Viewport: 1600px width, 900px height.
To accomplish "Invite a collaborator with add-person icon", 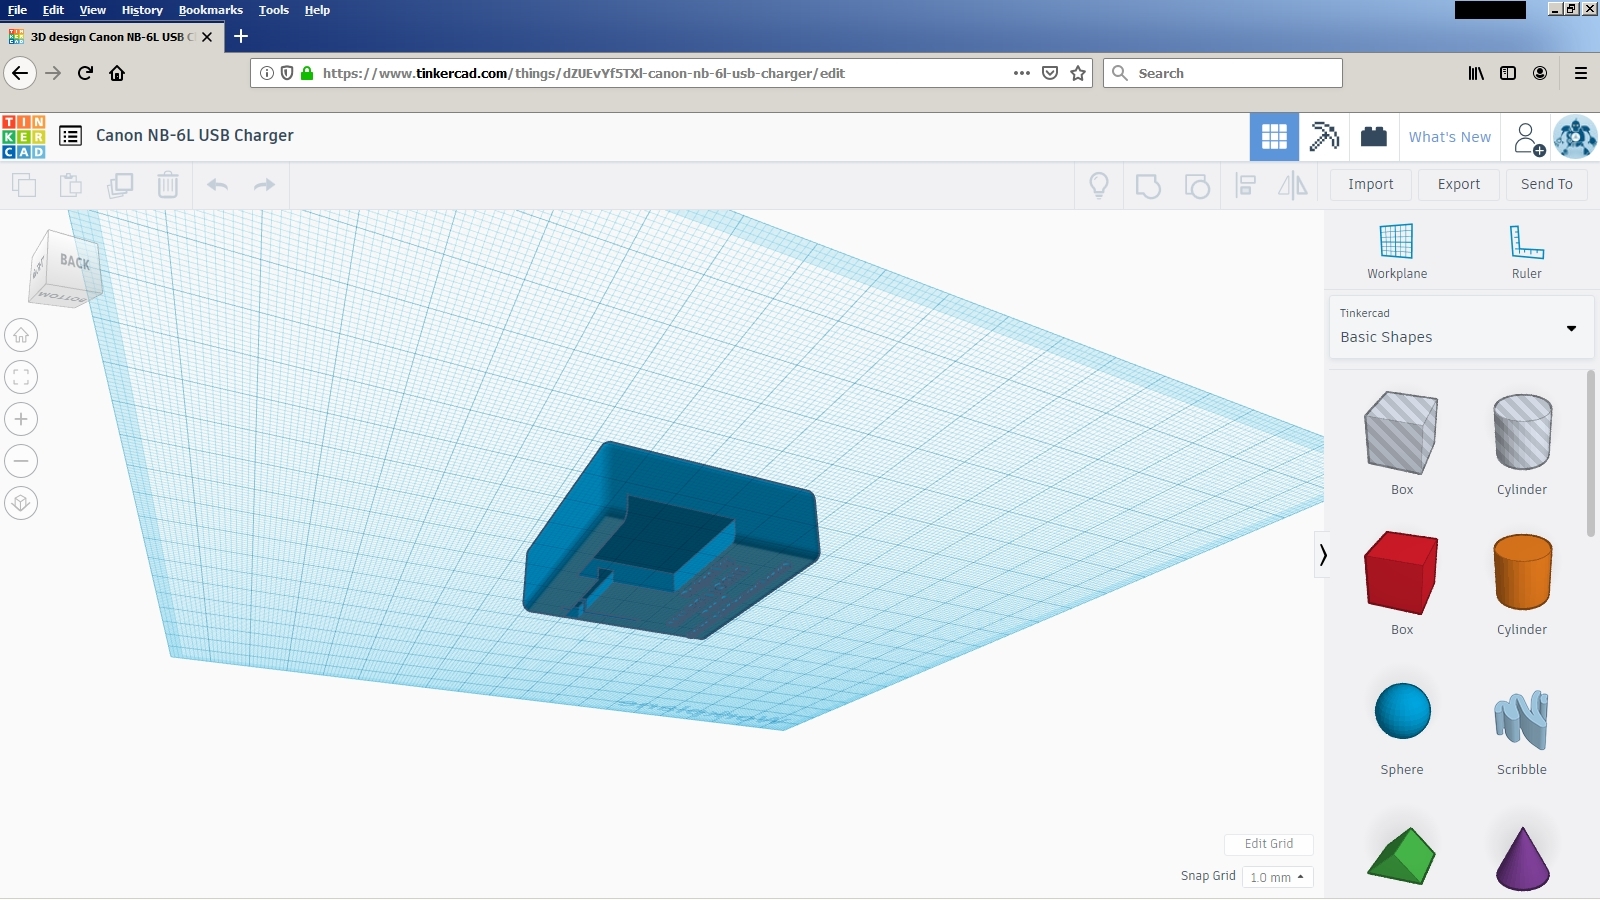I will [x=1529, y=138].
